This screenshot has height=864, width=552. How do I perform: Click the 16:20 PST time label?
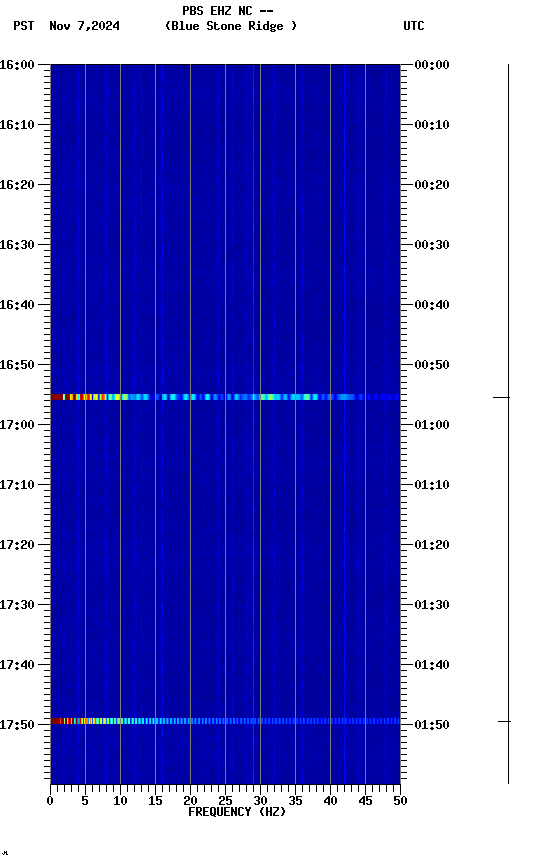[17, 185]
